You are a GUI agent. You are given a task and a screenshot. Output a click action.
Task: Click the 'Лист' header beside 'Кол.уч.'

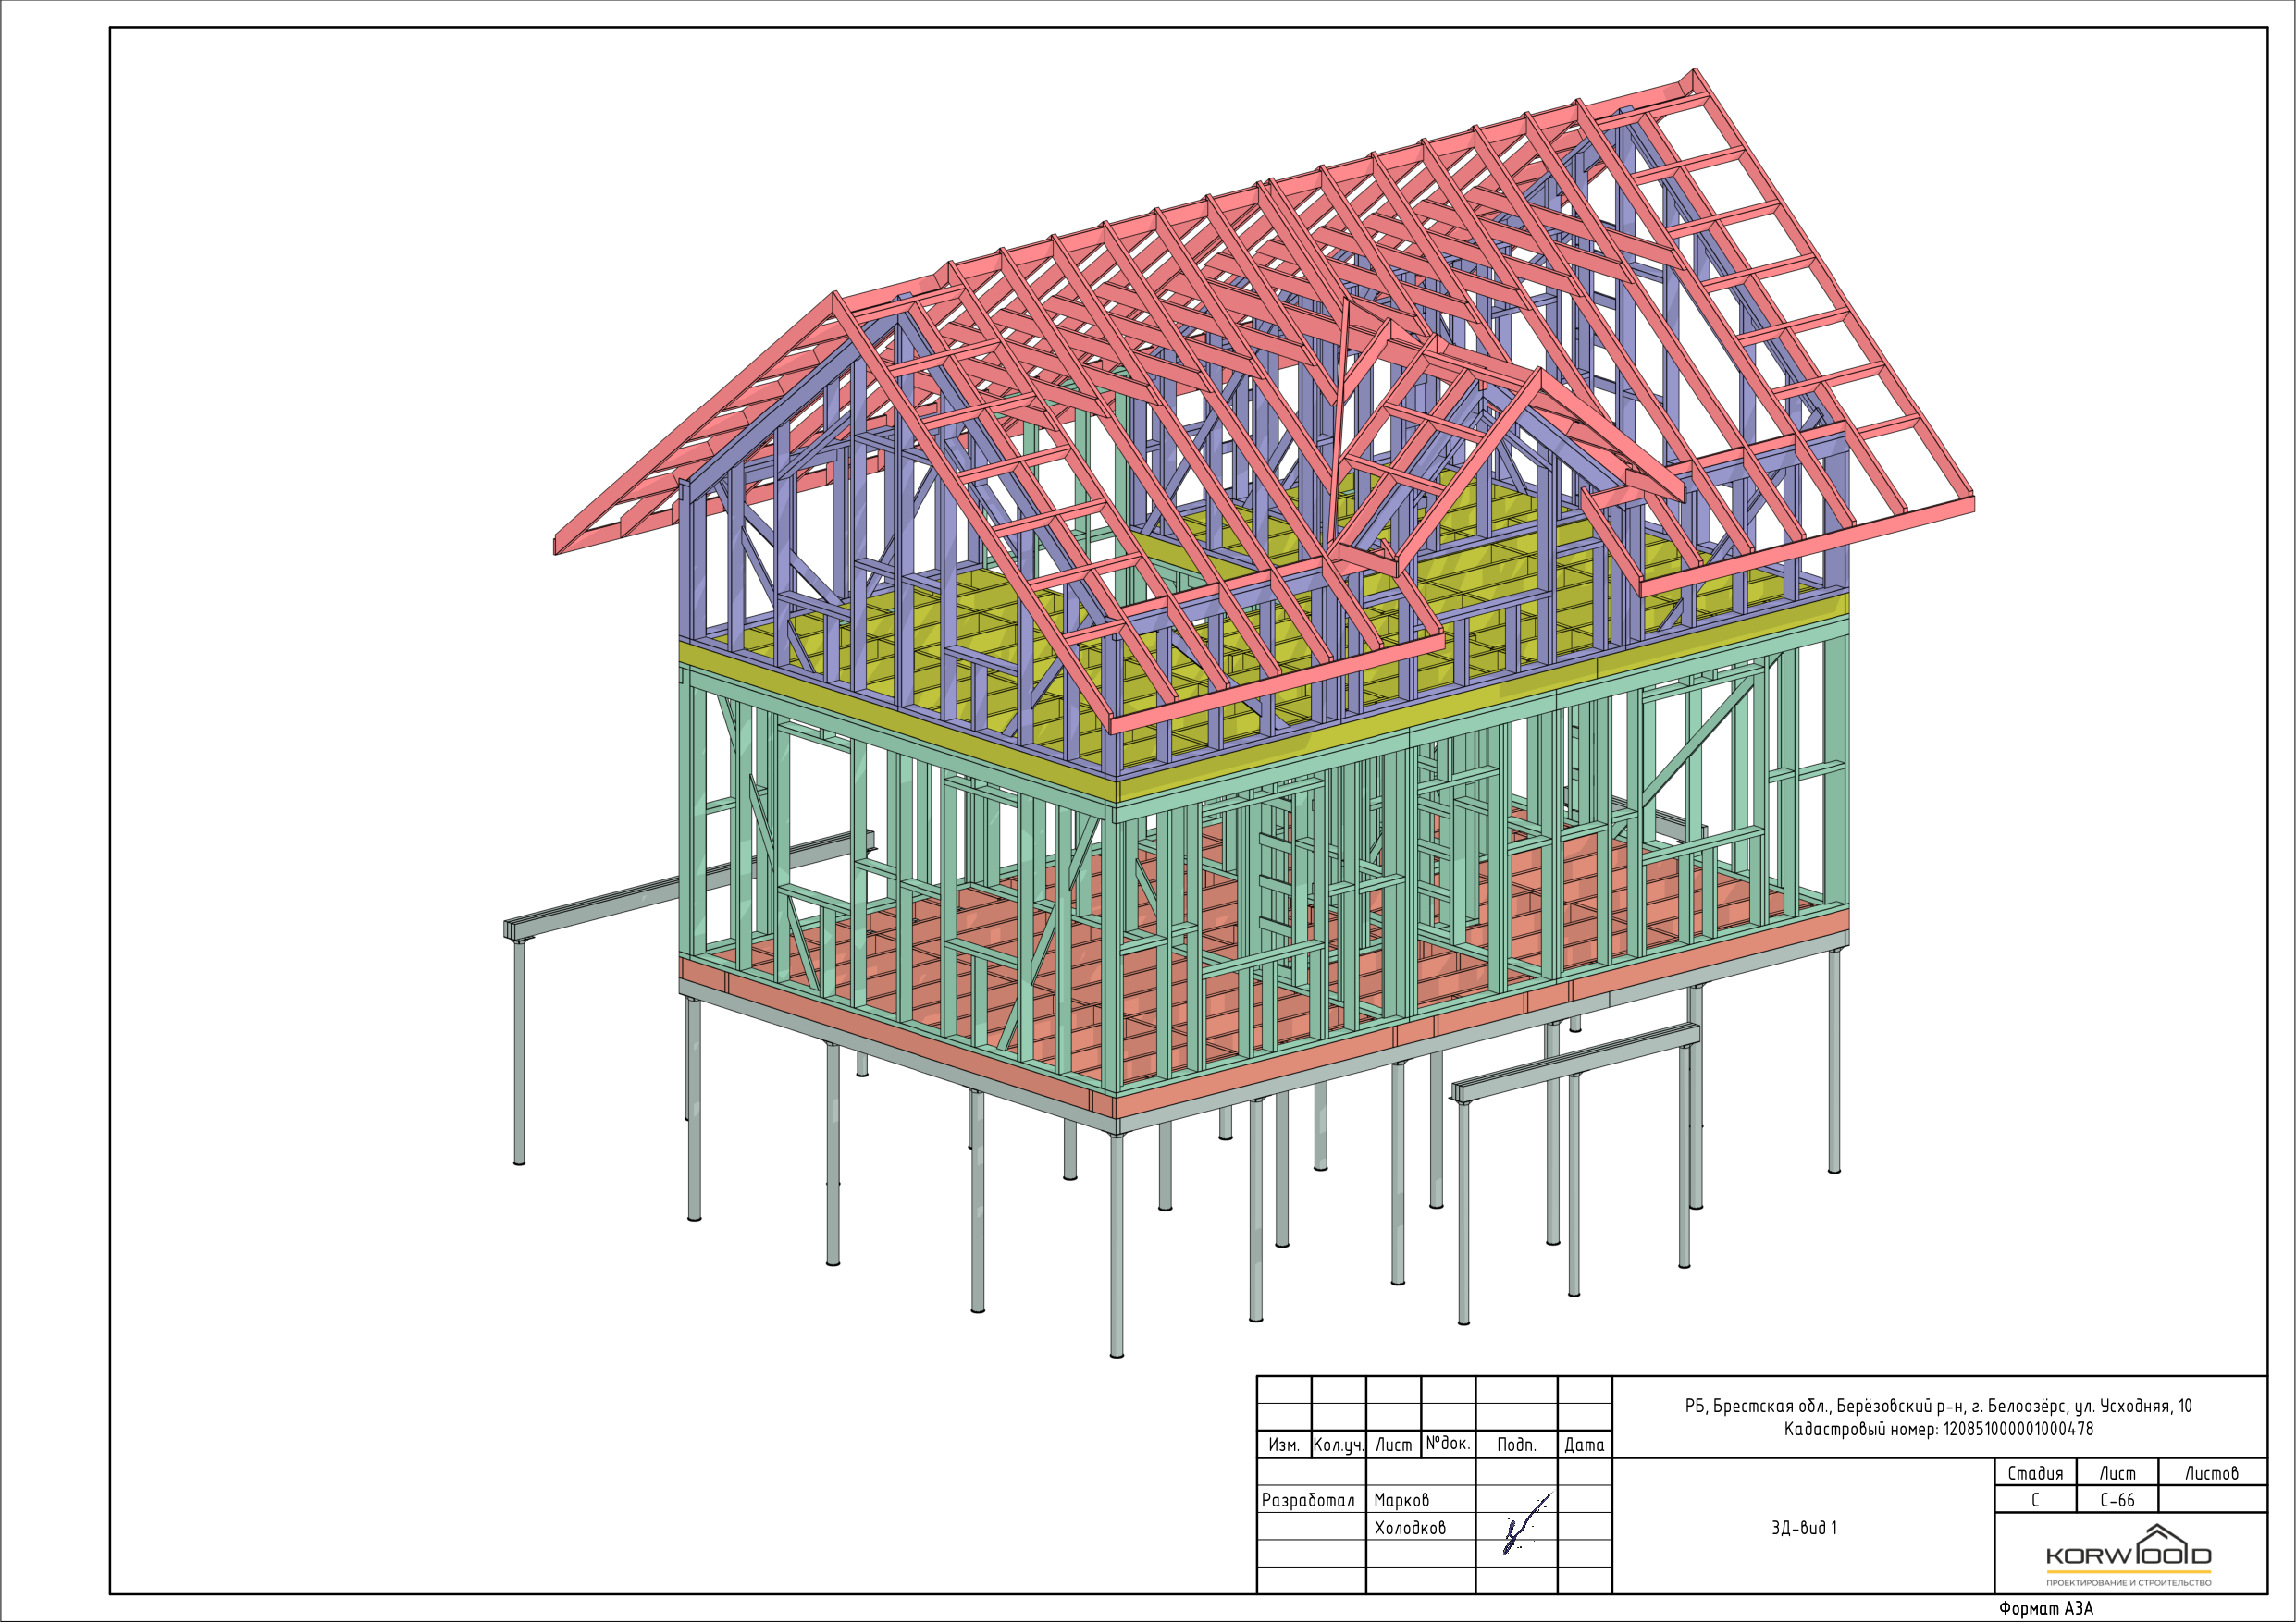click(x=1393, y=1445)
